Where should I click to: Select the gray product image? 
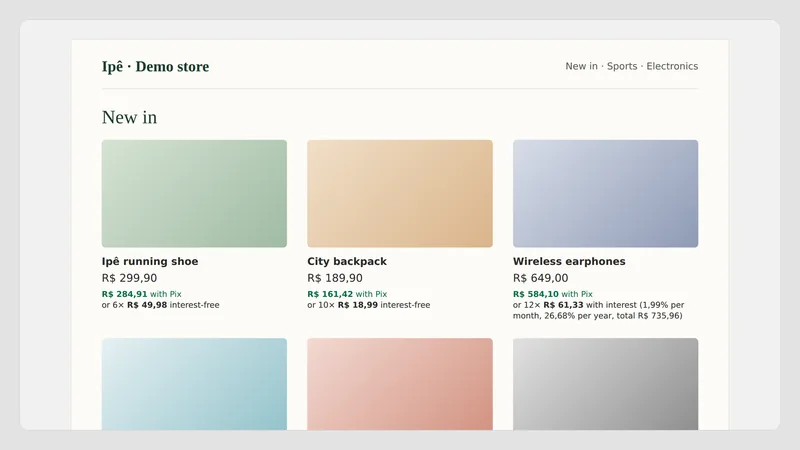pos(605,384)
